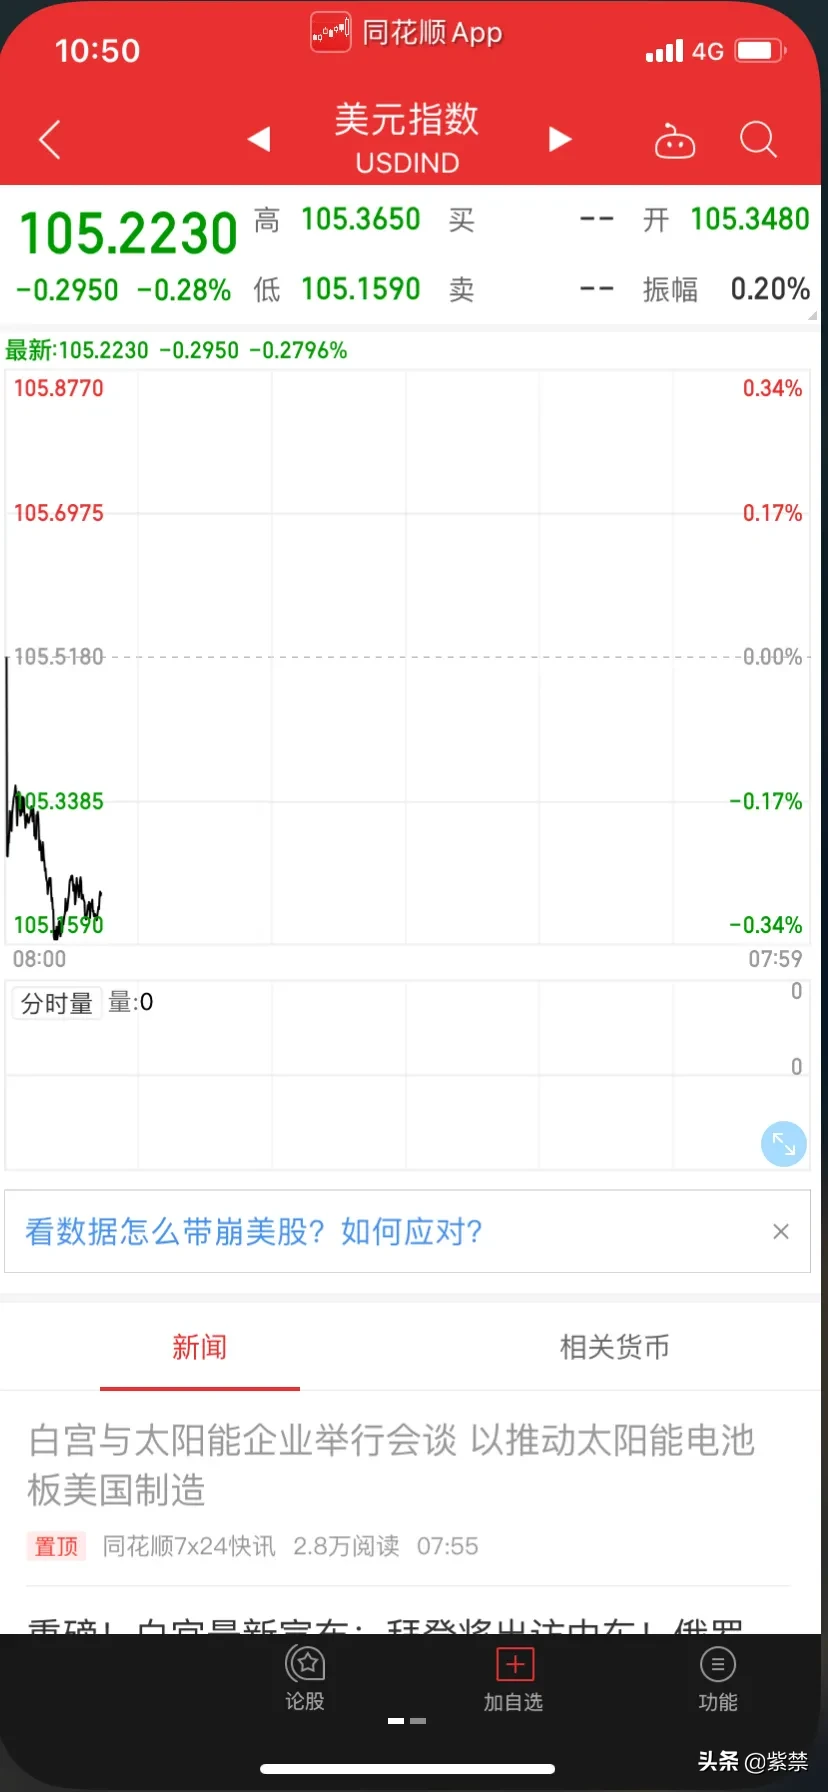The width and height of the screenshot is (828, 1792).
Task: Tap the back arrow in the header
Action: 50,140
